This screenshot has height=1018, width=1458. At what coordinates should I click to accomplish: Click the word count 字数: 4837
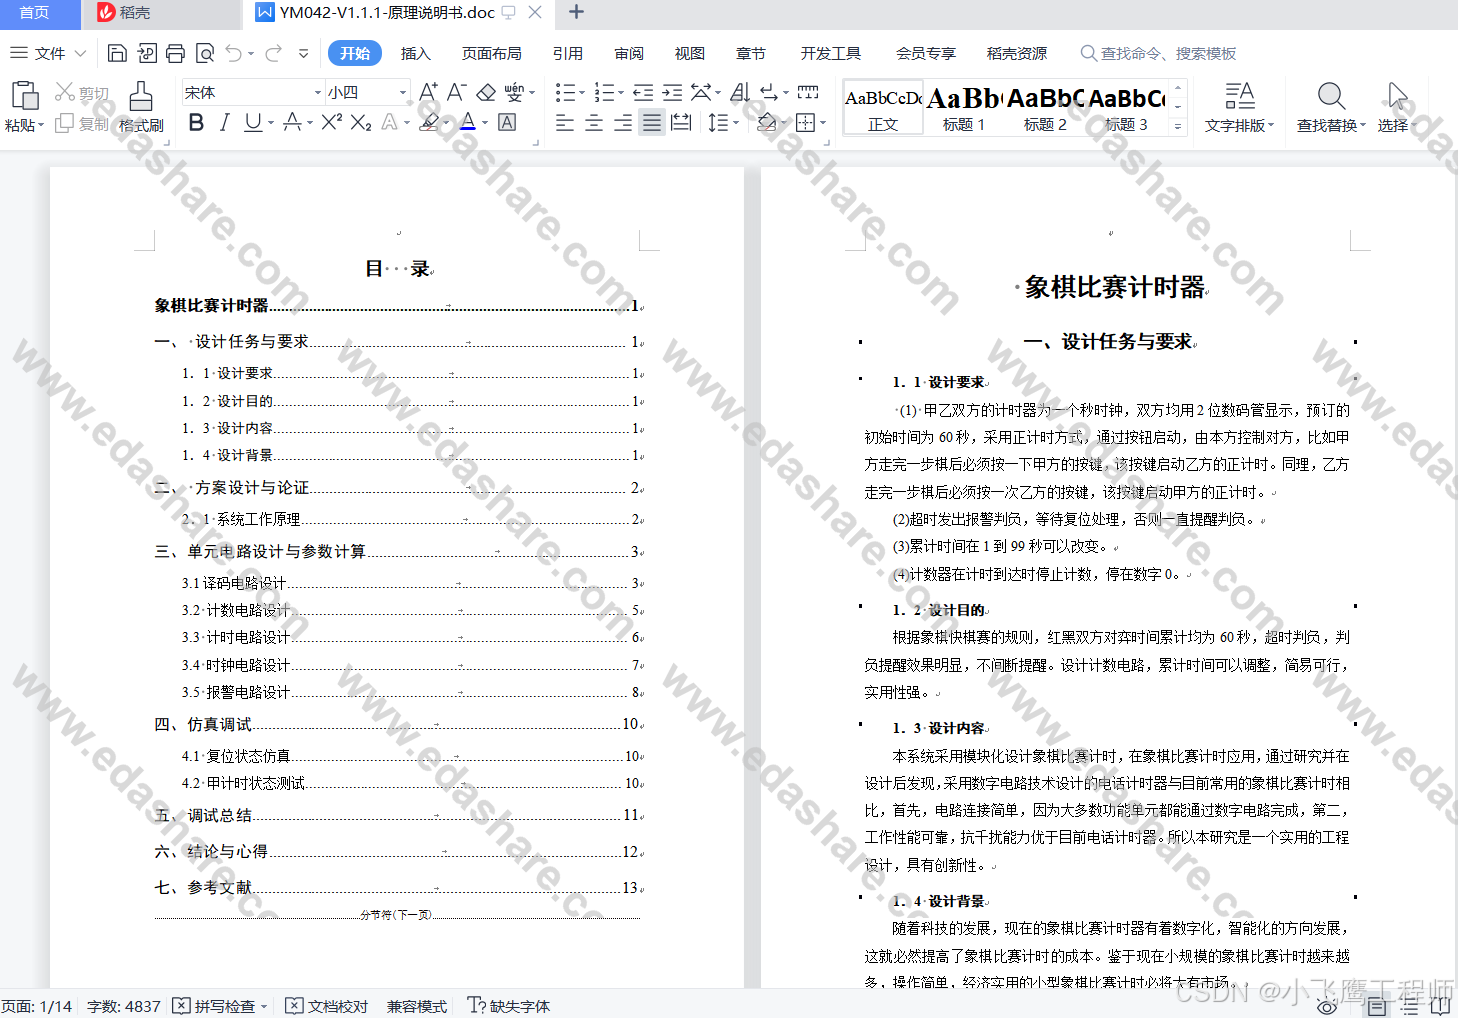click(123, 1006)
